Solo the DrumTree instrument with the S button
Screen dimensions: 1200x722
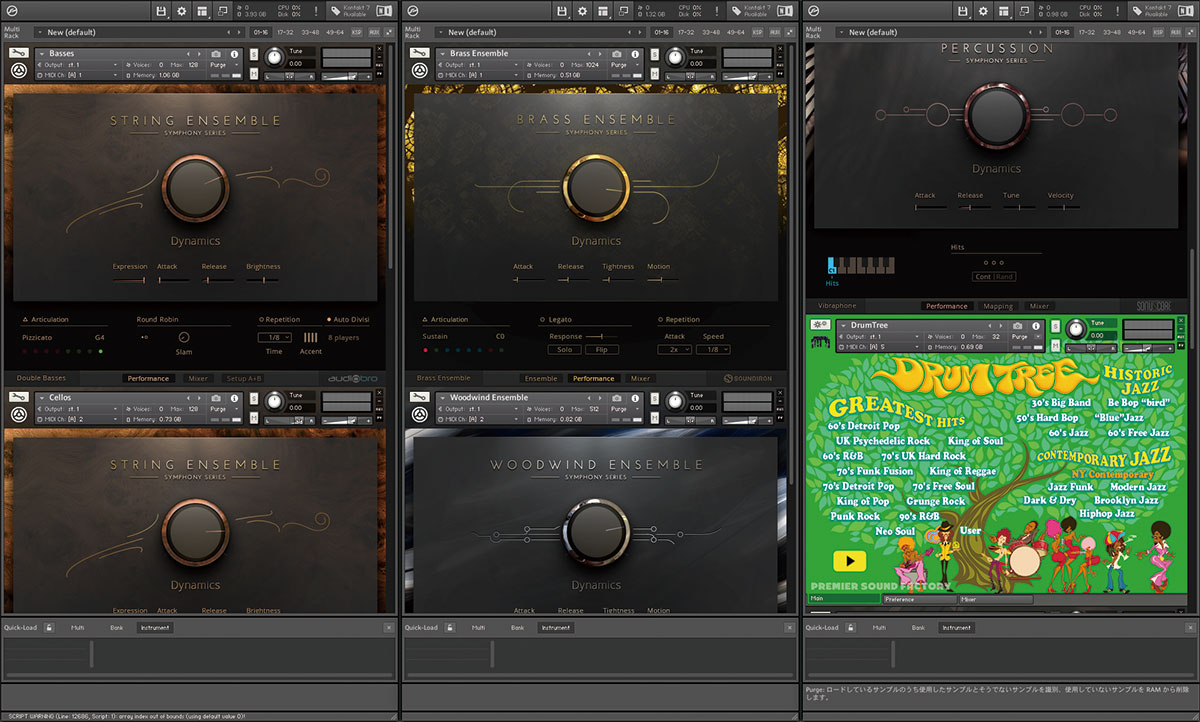click(1055, 325)
